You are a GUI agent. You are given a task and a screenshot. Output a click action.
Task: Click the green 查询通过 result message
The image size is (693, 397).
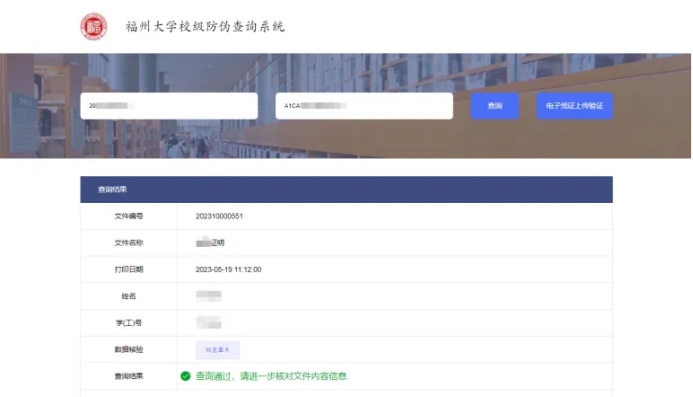point(271,376)
